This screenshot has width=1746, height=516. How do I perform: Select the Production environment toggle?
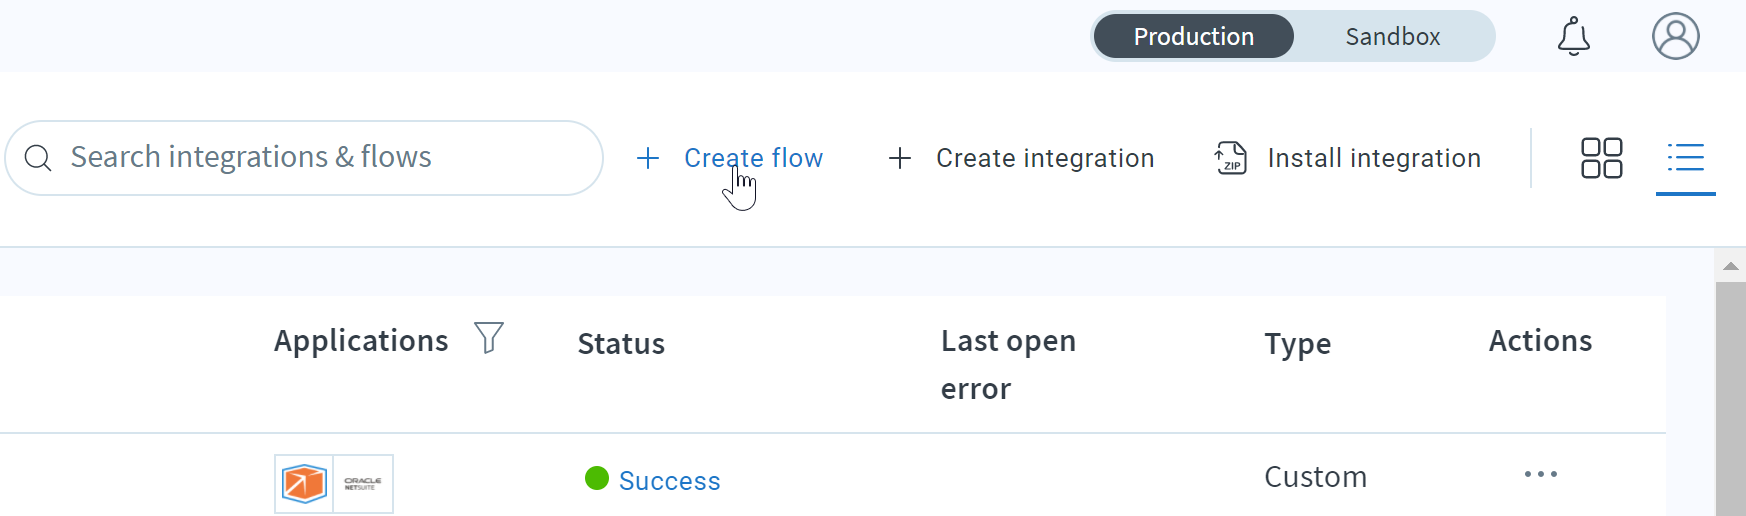pos(1193,36)
